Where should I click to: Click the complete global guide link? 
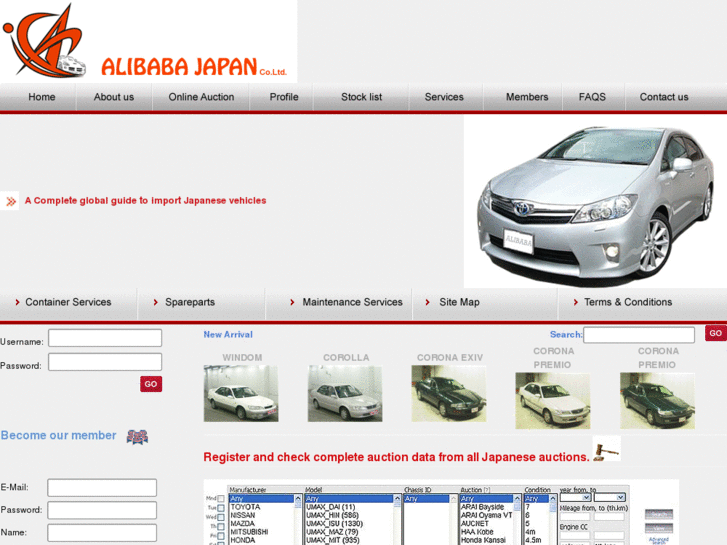[x=145, y=201]
